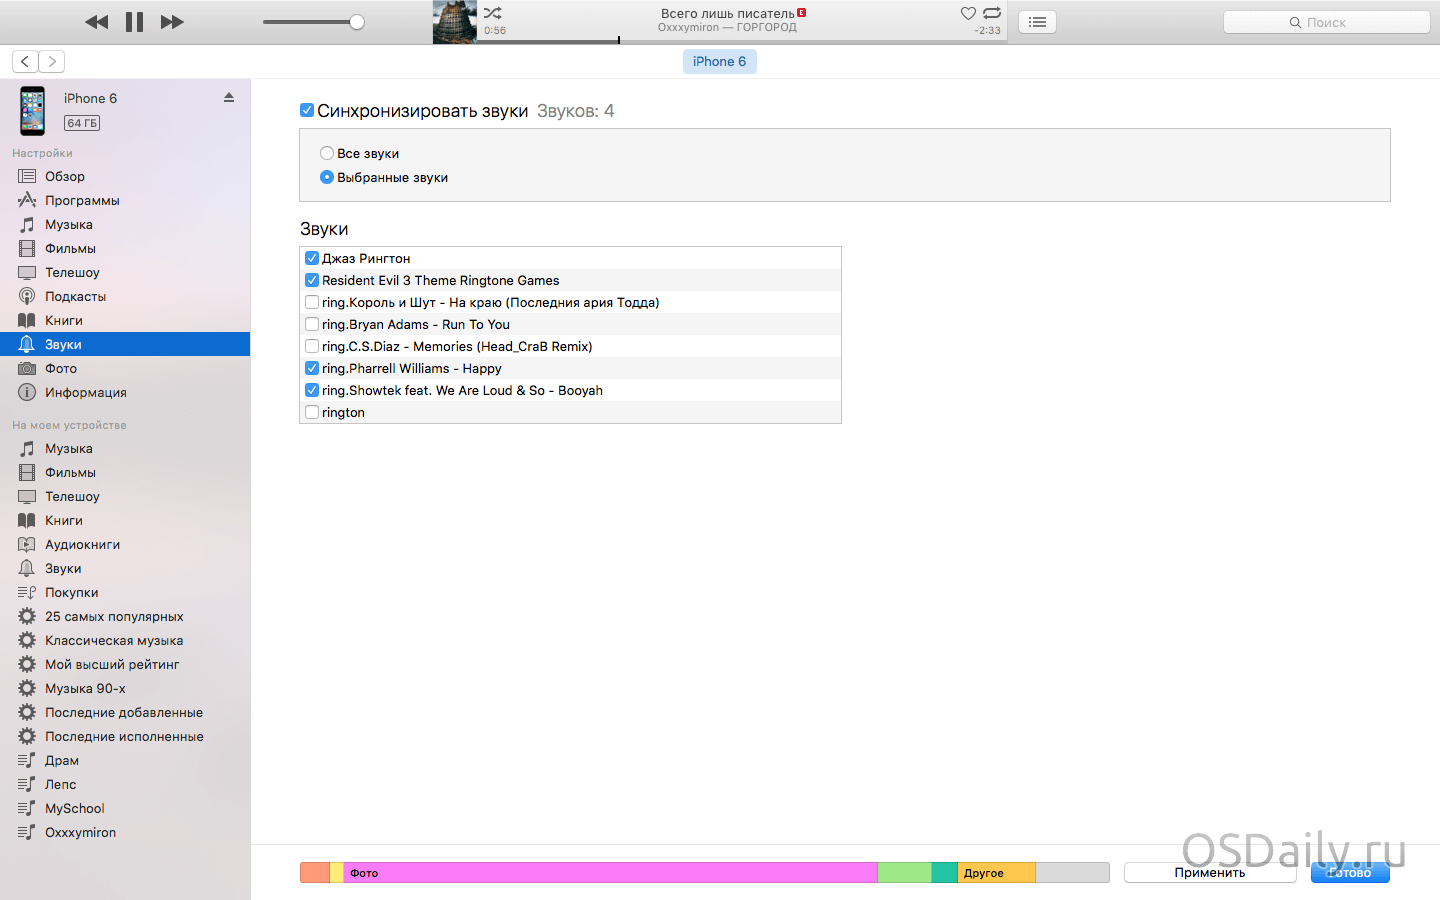
Task: Open Музыка under Настройки in sidebar
Action: coord(68,224)
